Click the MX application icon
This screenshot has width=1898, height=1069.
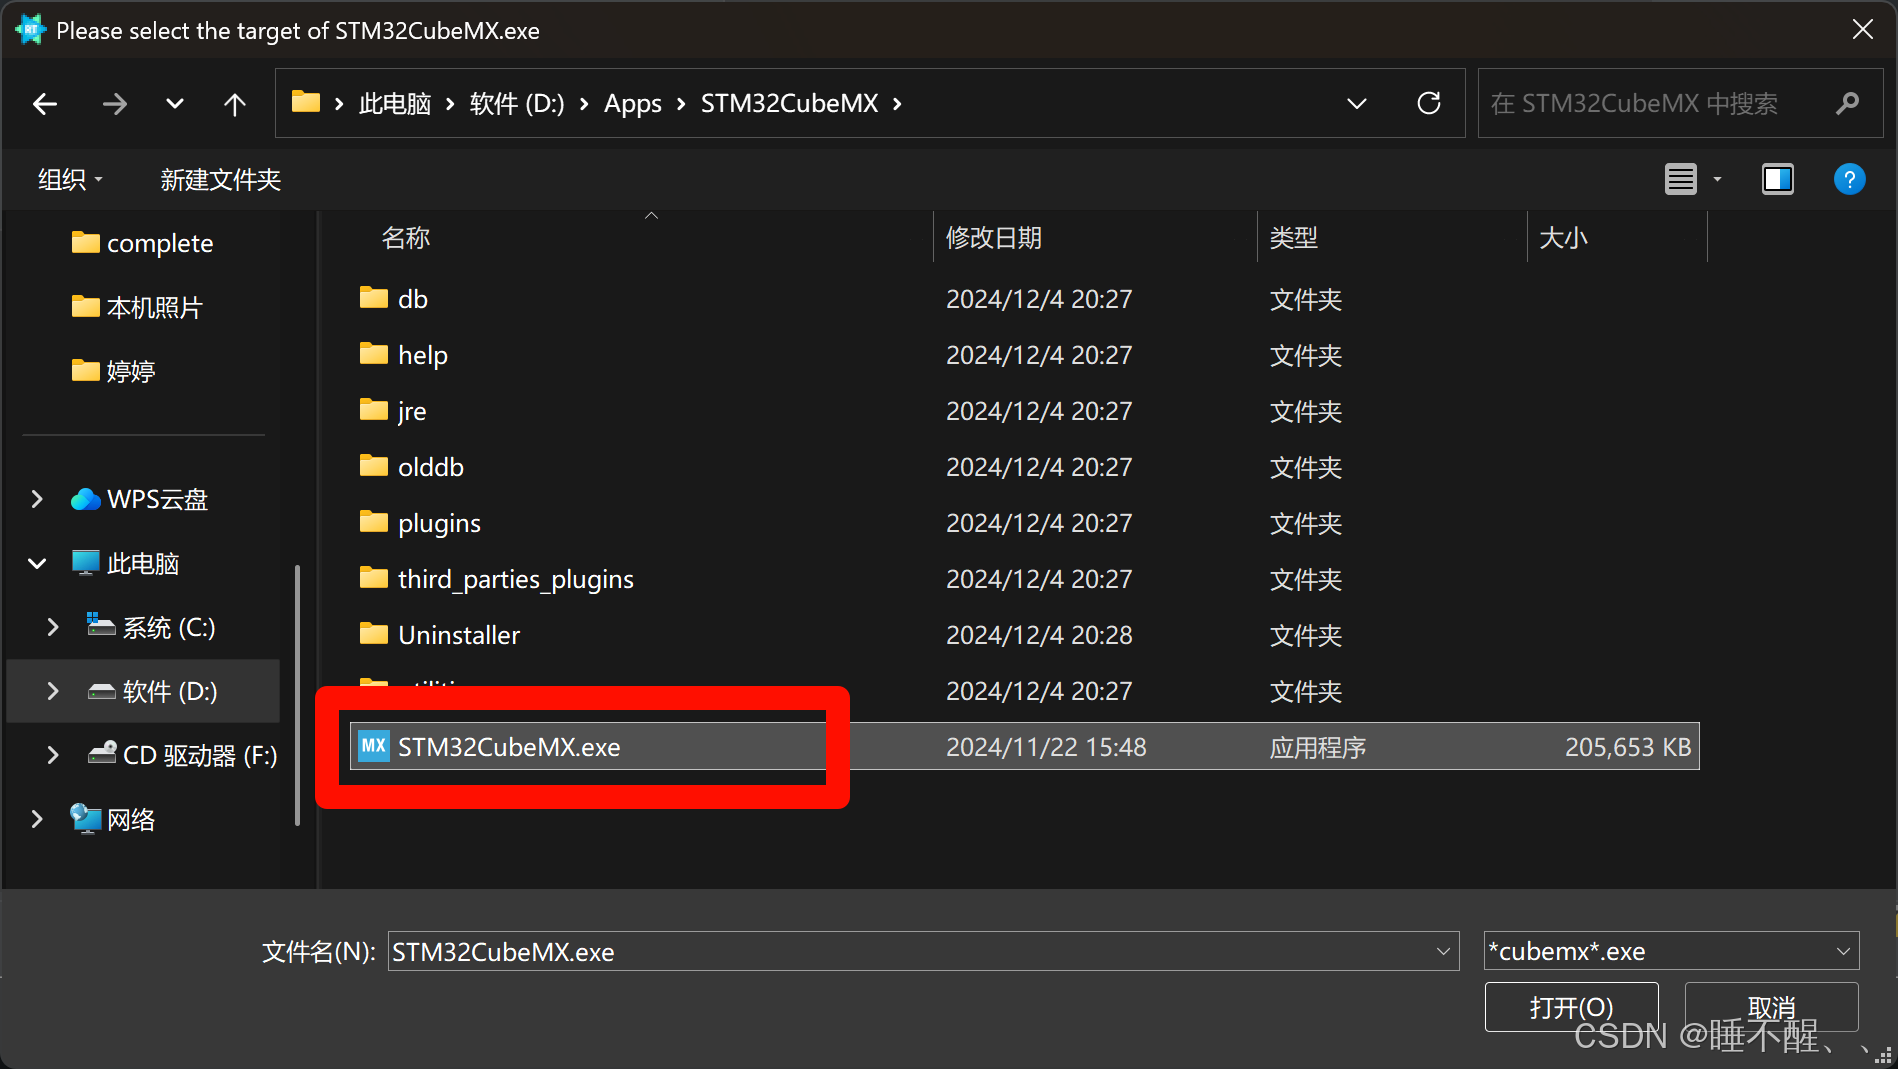coord(374,746)
